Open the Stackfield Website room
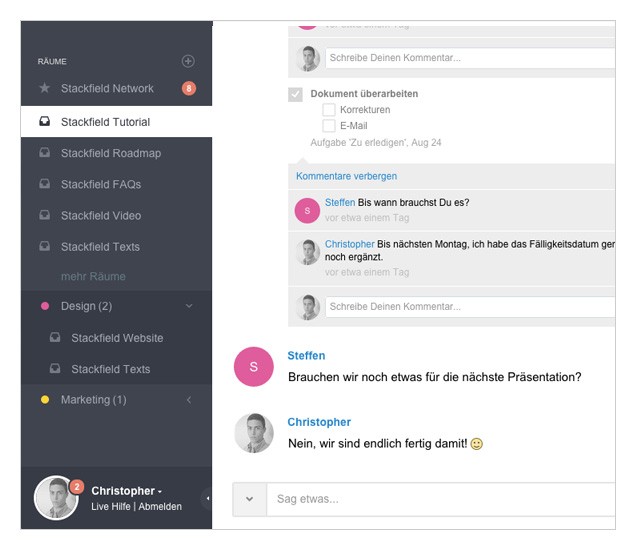636x550 pixels. tap(116, 338)
